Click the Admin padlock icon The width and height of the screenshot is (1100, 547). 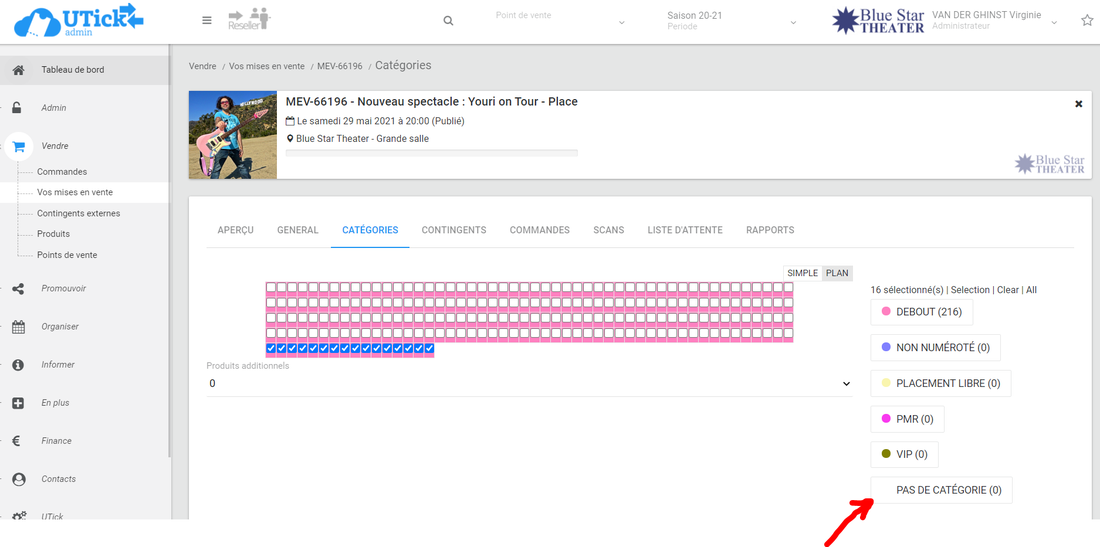(18, 108)
